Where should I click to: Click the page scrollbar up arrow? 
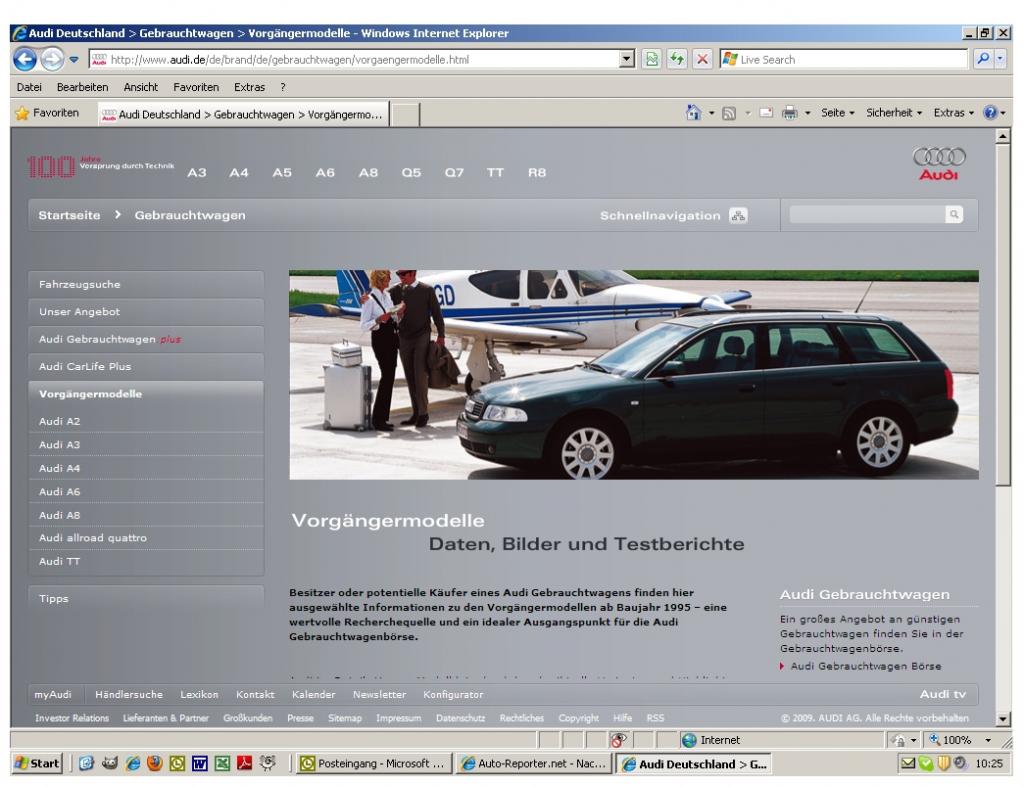(1003, 136)
